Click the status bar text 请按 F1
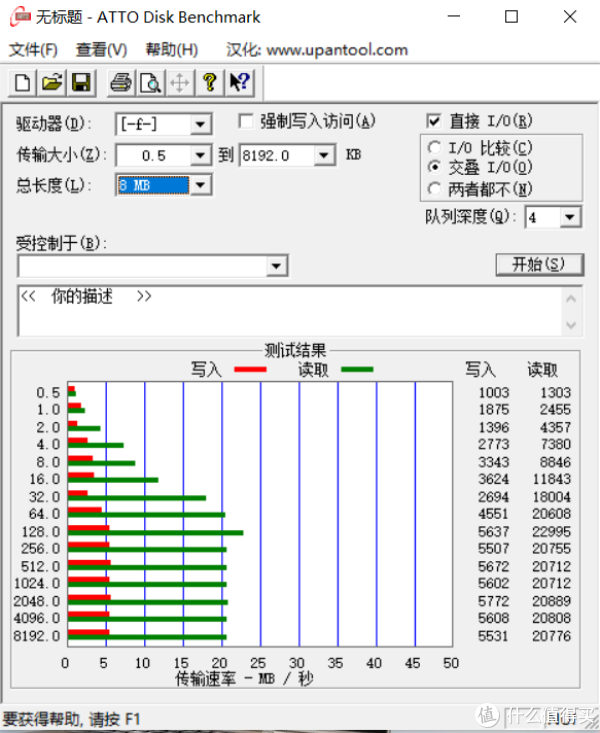Image resolution: width=600 pixels, height=733 pixels. tap(114, 719)
